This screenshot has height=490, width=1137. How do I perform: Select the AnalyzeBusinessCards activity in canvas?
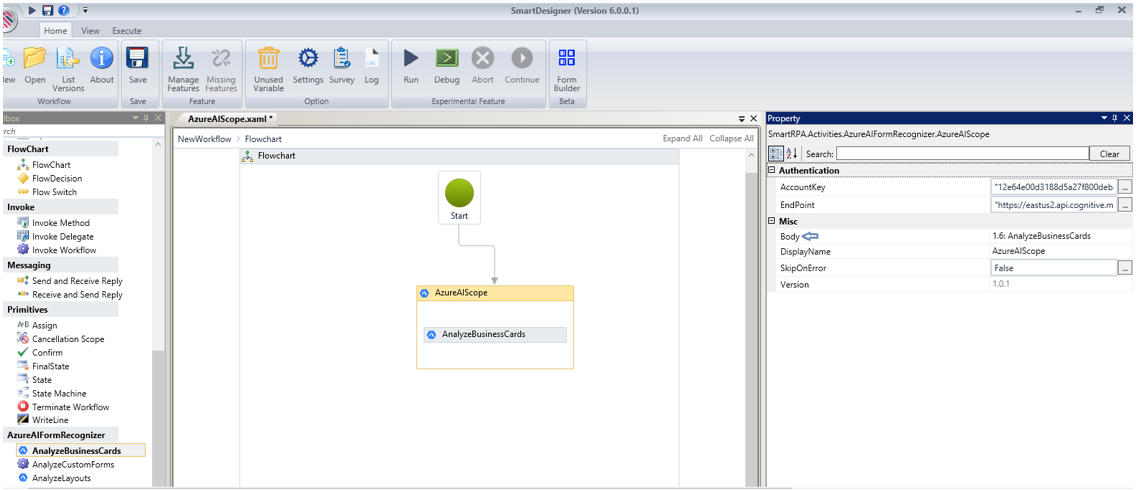coord(495,335)
